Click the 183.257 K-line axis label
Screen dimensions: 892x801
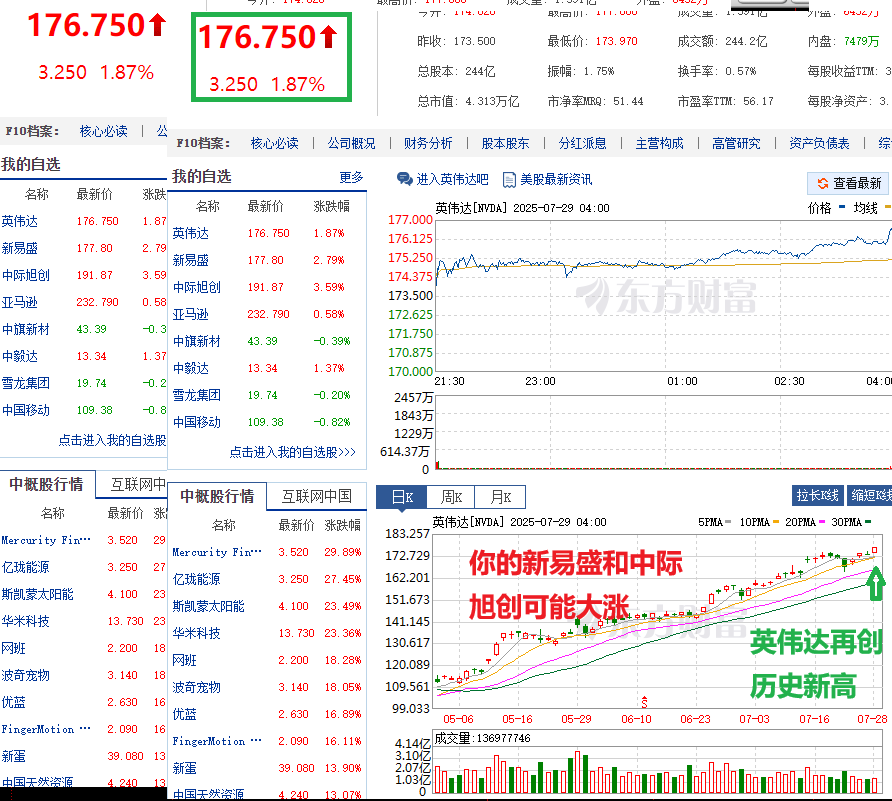[407, 534]
